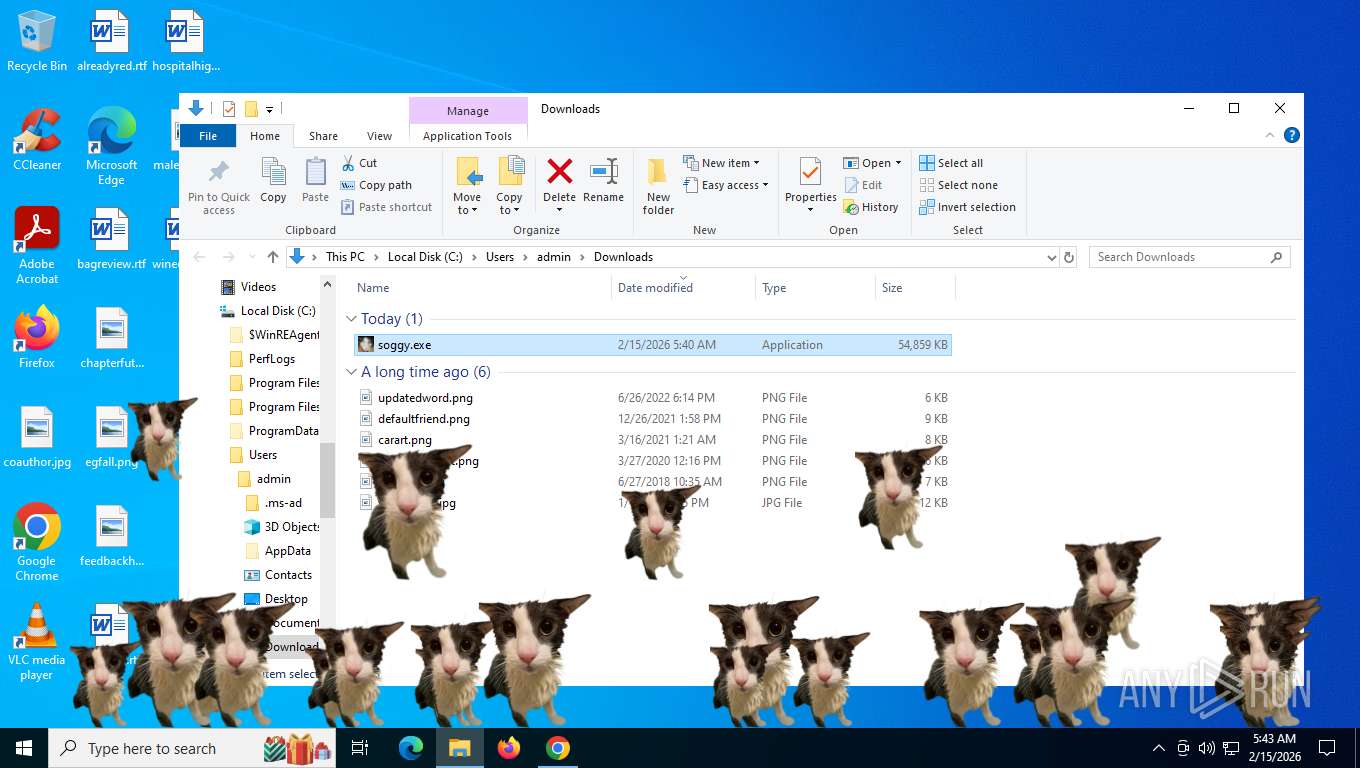Sort by Date modified column header
The width and height of the screenshot is (1360, 768).
coord(683,288)
